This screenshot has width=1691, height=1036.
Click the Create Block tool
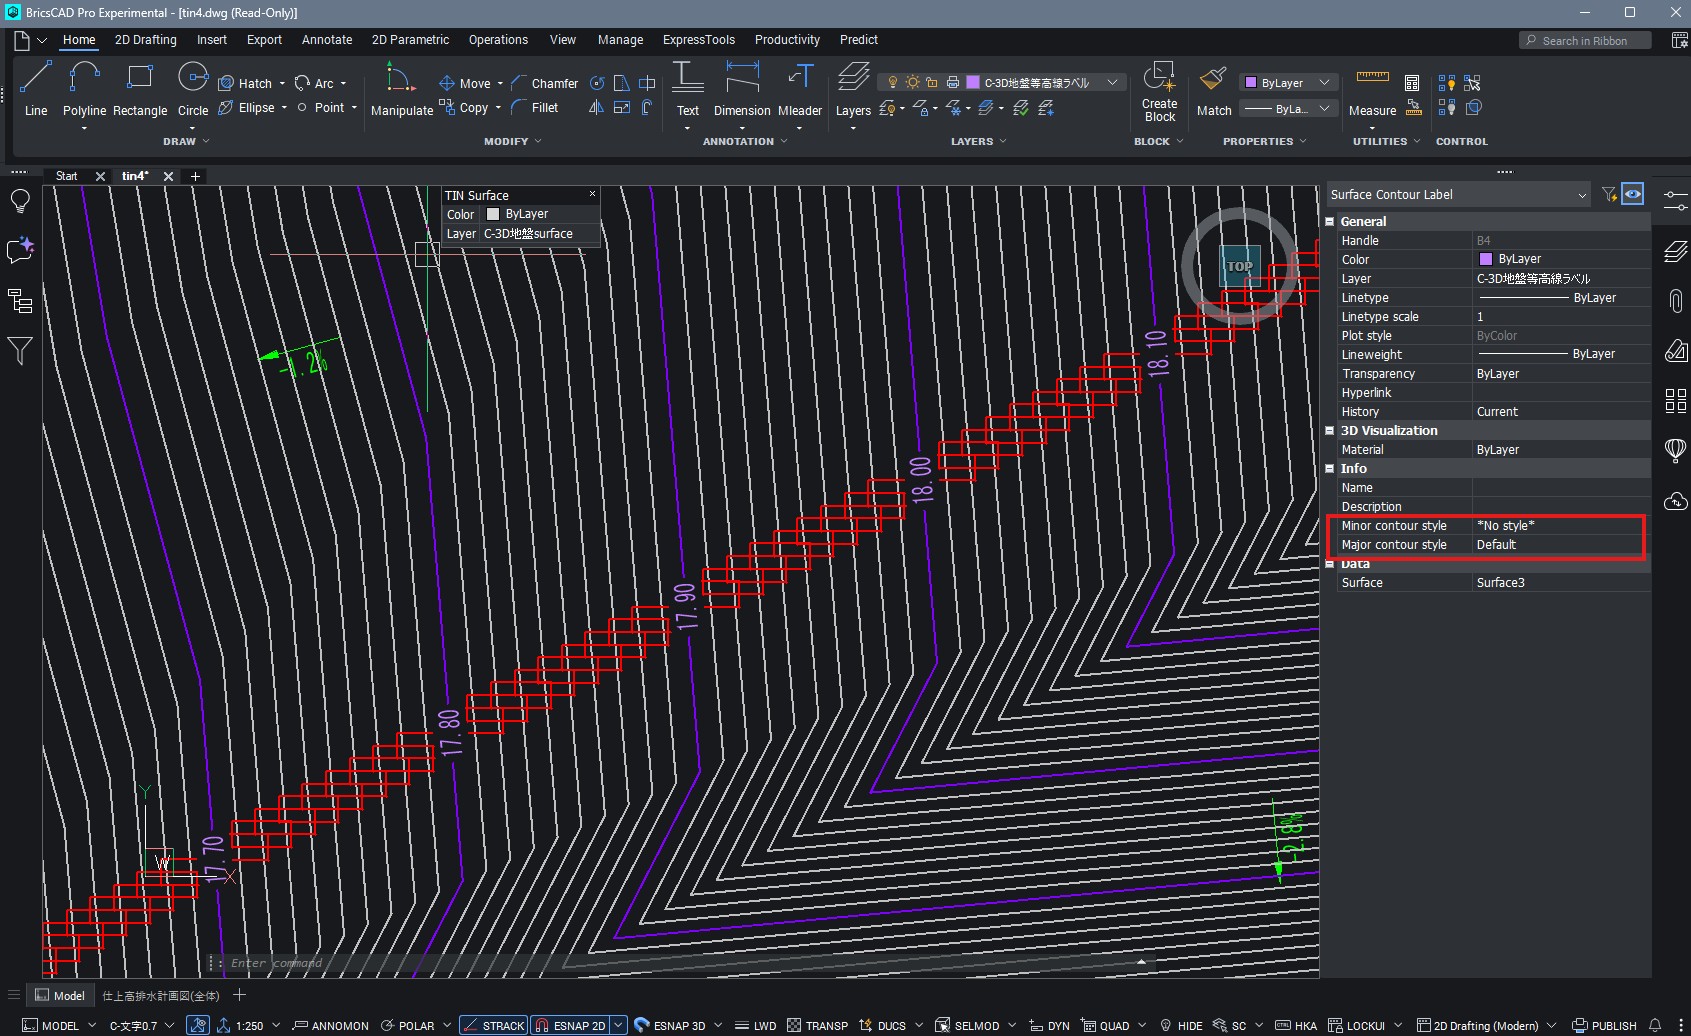pos(1159,90)
